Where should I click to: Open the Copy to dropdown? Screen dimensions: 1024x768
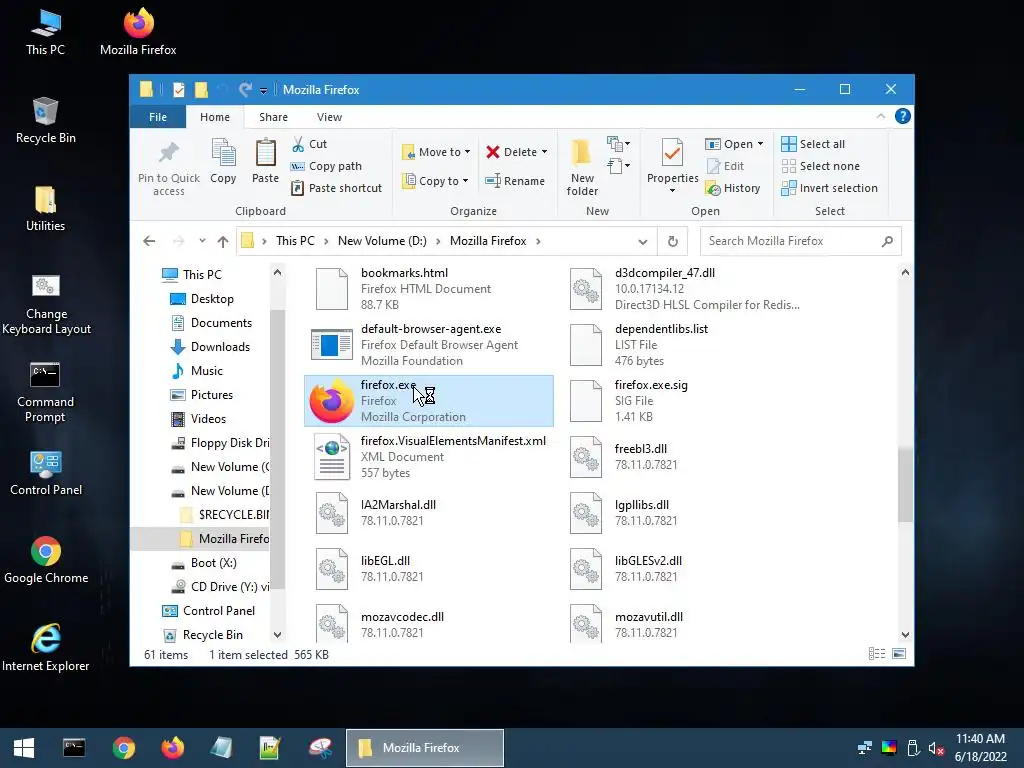click(435, 181)
